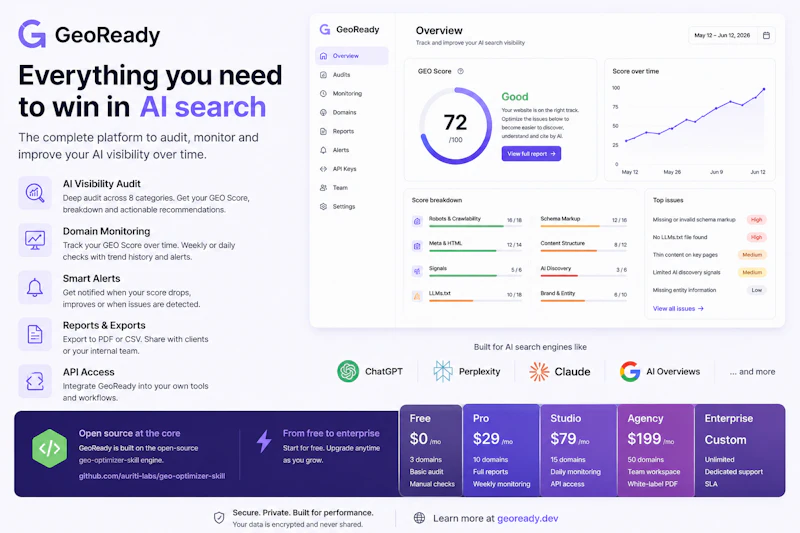The image size is (800, 533).
Task: Click the API Access code icon
Action: click(x=35, y=381)
